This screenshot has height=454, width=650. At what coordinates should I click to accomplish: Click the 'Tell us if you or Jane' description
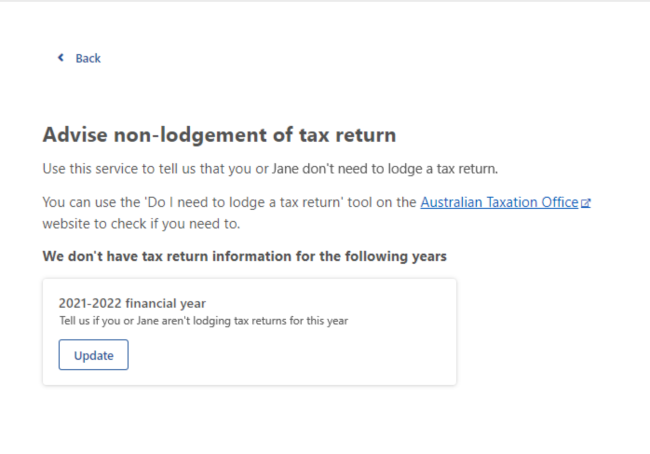point(204,321)
